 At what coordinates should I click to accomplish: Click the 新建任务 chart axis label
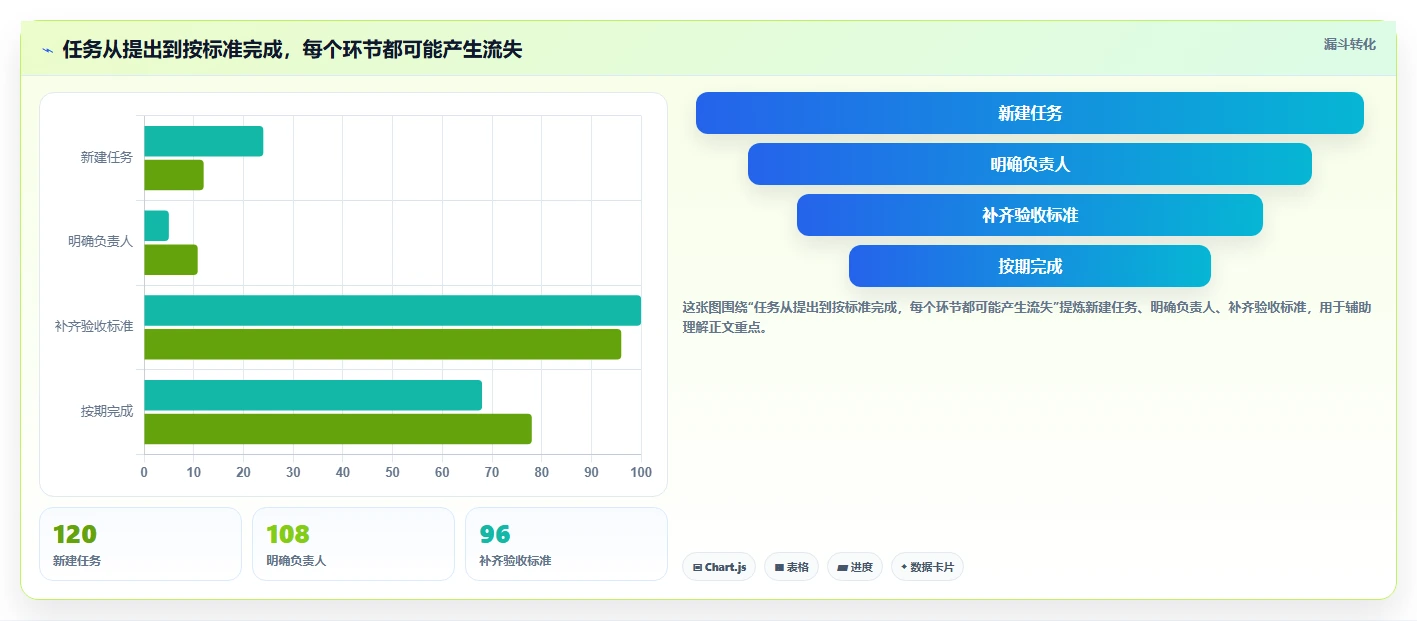click(x=107, y=158)
